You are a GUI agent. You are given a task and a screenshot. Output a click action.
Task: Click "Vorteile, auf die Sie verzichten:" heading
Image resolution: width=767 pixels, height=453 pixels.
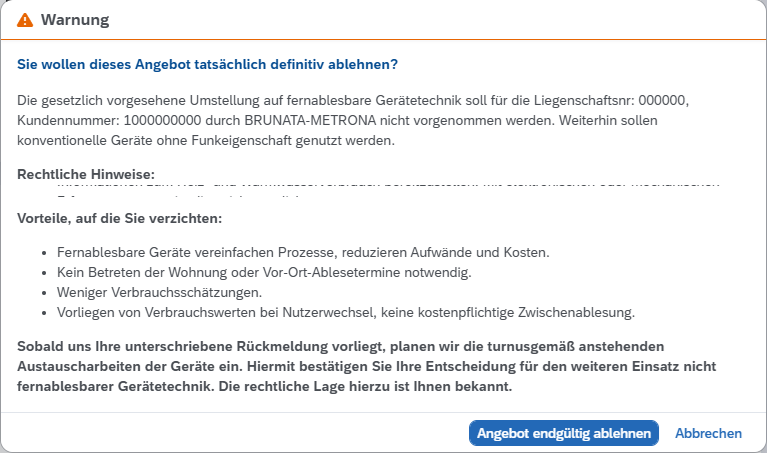[x=120, y=219]
